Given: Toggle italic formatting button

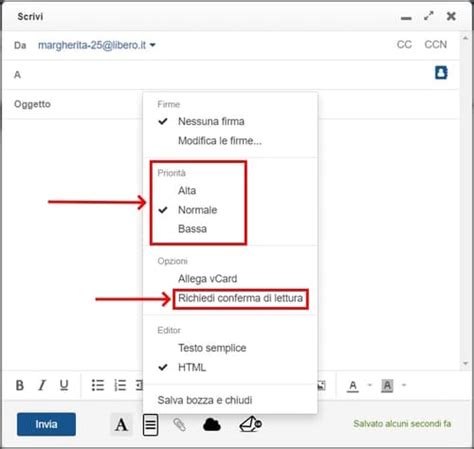Looking at the screenshot, I should tap(42, 385).
